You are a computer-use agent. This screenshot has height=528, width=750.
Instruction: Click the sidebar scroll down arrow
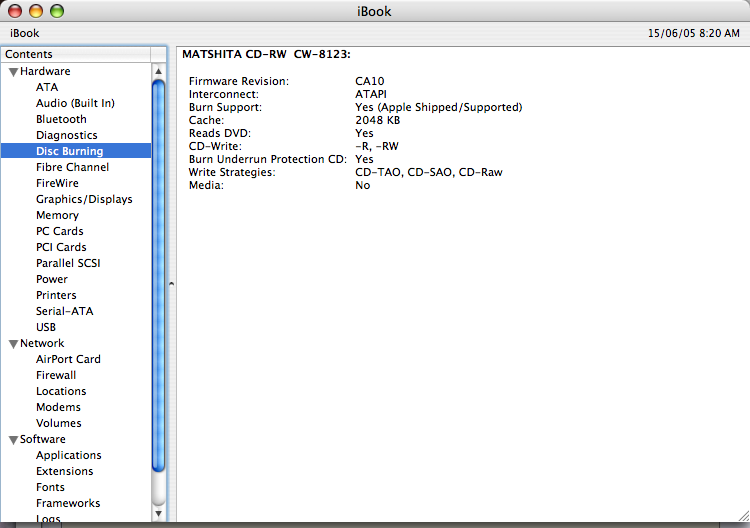(x=158, y=514)
